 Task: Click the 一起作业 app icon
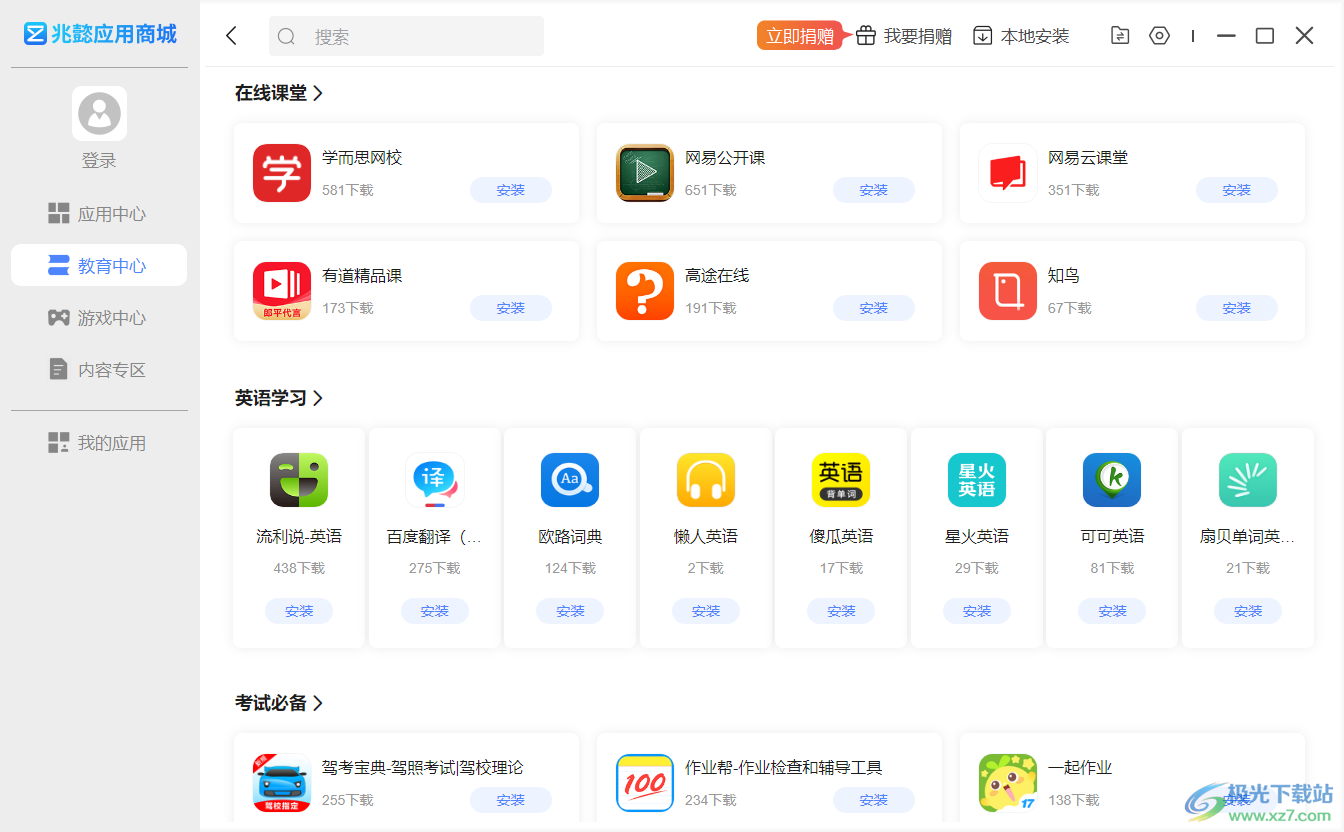coord(1008,783)
